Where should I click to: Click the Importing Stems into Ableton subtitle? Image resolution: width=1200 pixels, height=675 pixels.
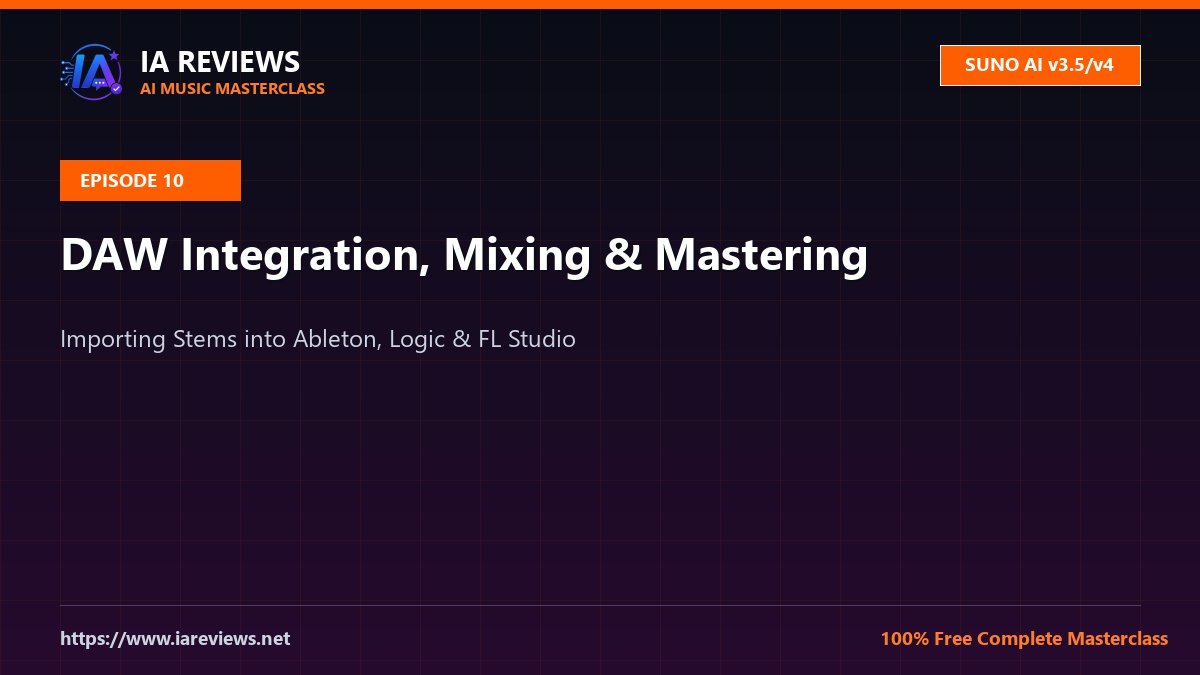[x=318, y=339]
